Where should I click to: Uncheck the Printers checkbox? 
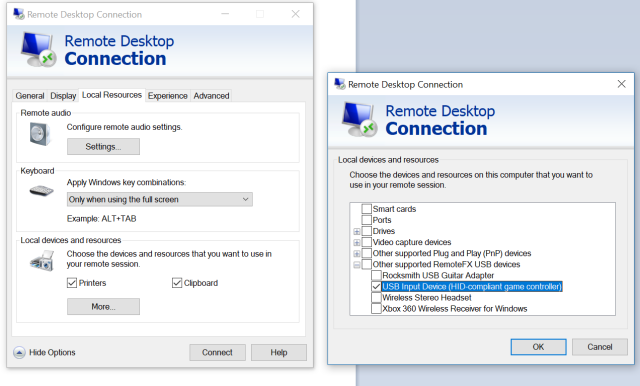72,283
